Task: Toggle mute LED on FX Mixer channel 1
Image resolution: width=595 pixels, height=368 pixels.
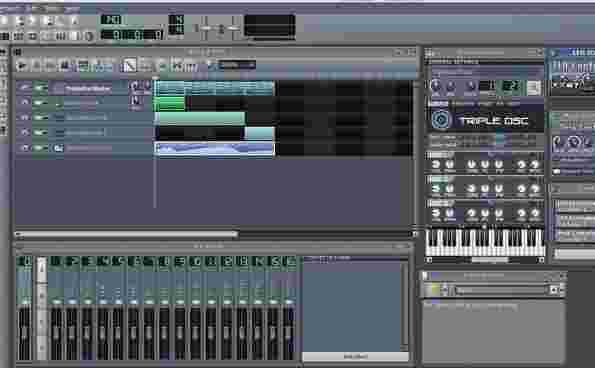Action: click(56, 302)
